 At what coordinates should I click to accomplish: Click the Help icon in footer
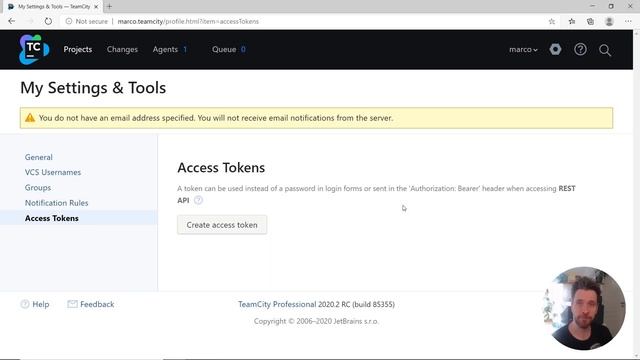pos(25,304)
